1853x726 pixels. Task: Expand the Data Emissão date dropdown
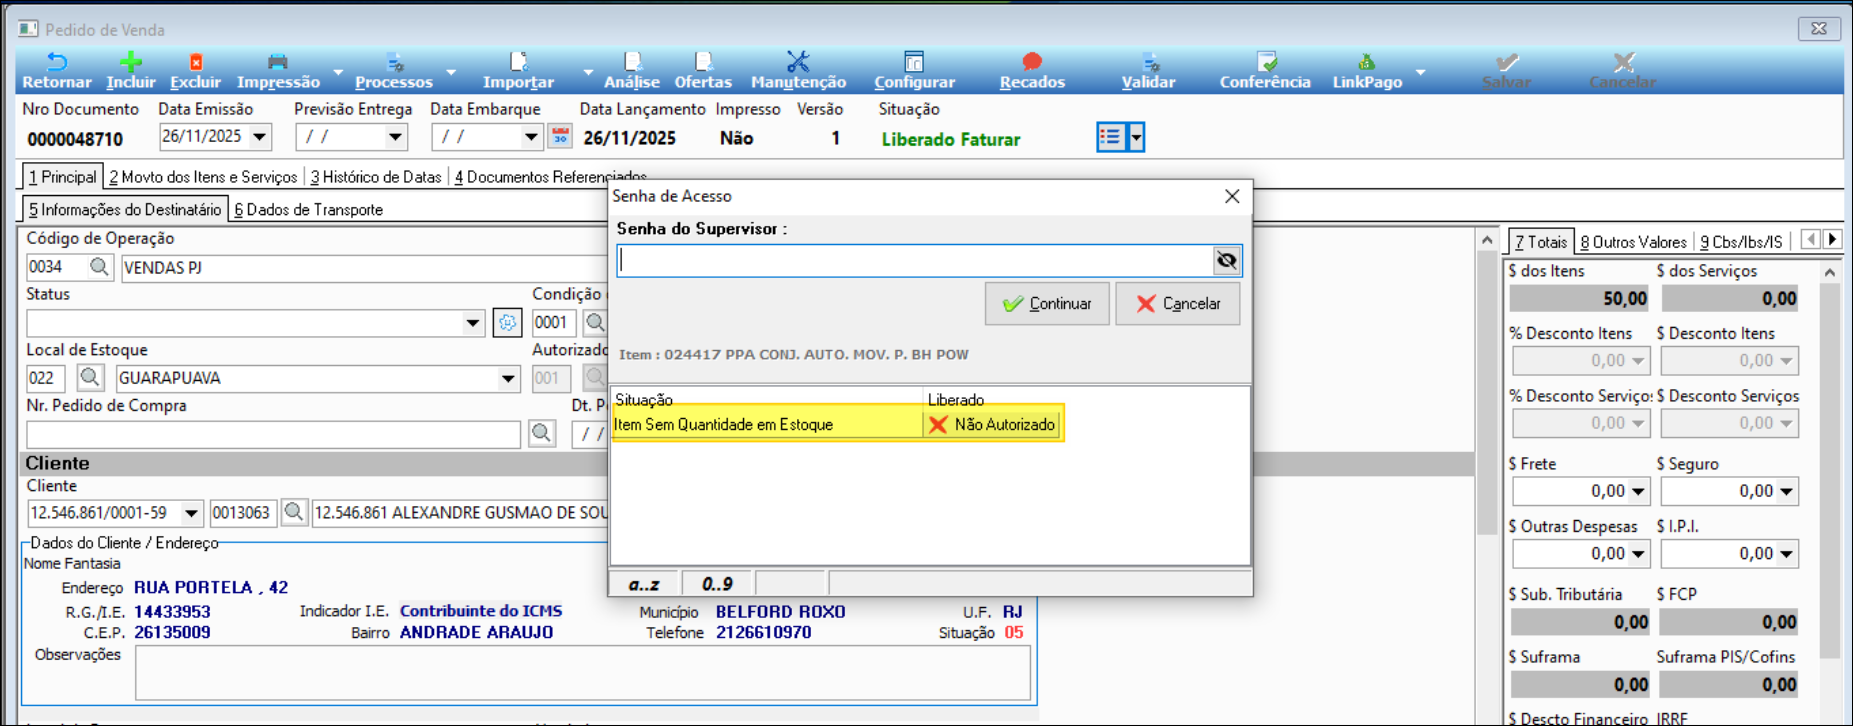[260, 137]
